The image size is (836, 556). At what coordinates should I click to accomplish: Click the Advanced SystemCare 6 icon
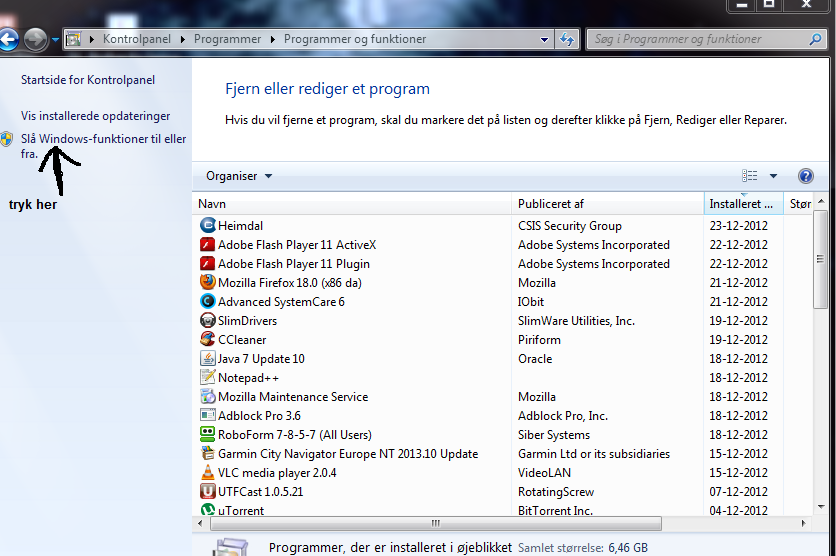tap(207, 301)
